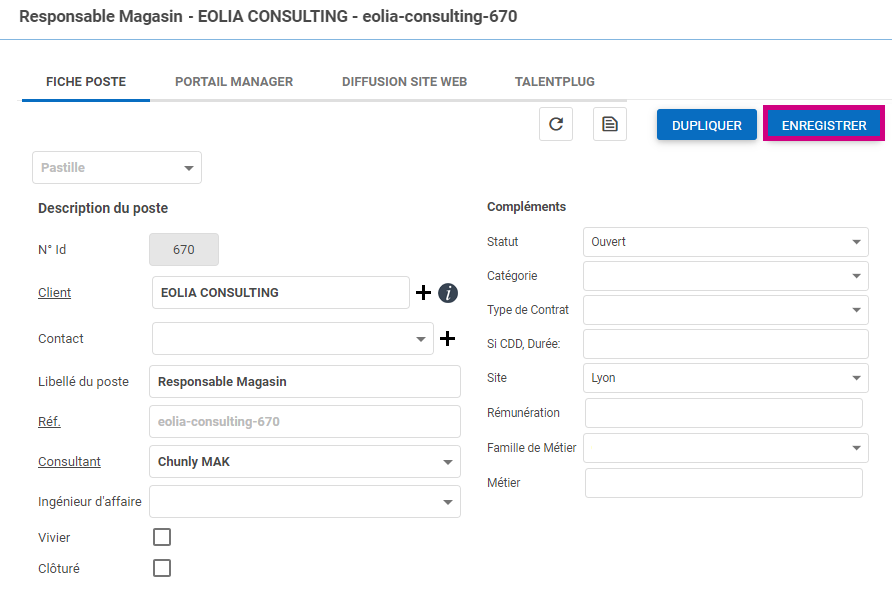Add a contact with the plus icon
The width and height of the screenshot is (892, 589).
(447, 339)
